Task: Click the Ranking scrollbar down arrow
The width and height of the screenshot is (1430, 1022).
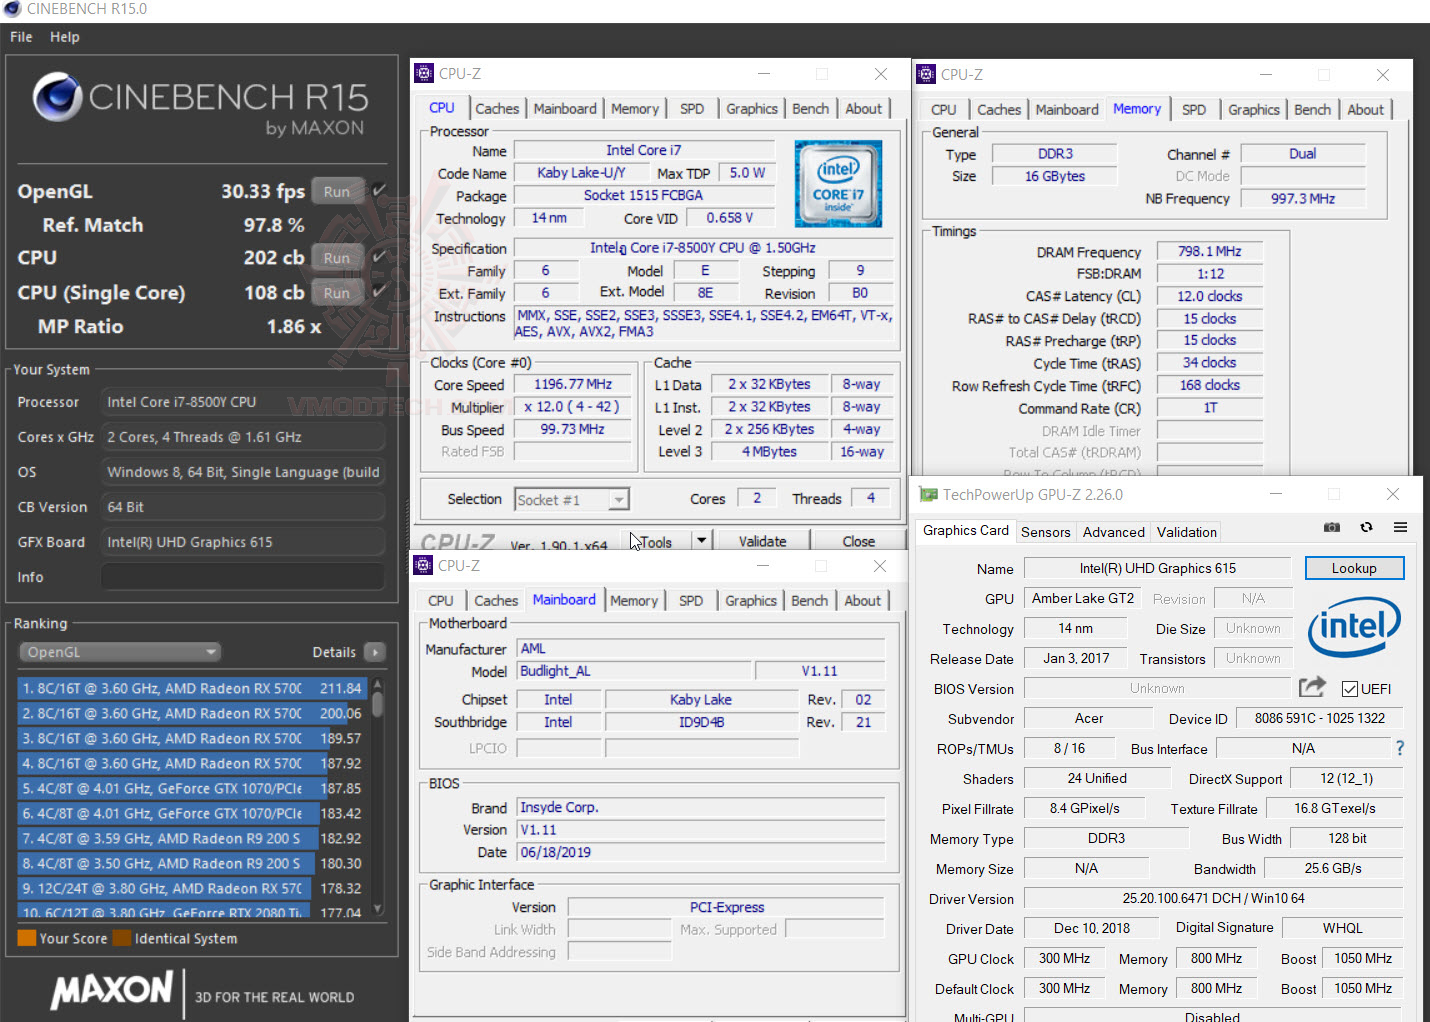Action: click(x=378, y=909)
